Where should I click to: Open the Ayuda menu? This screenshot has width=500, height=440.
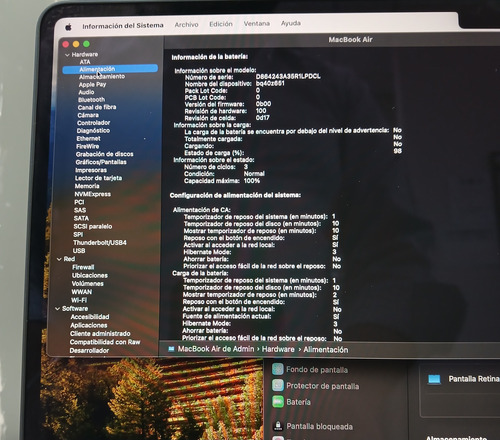coord(291,23)
